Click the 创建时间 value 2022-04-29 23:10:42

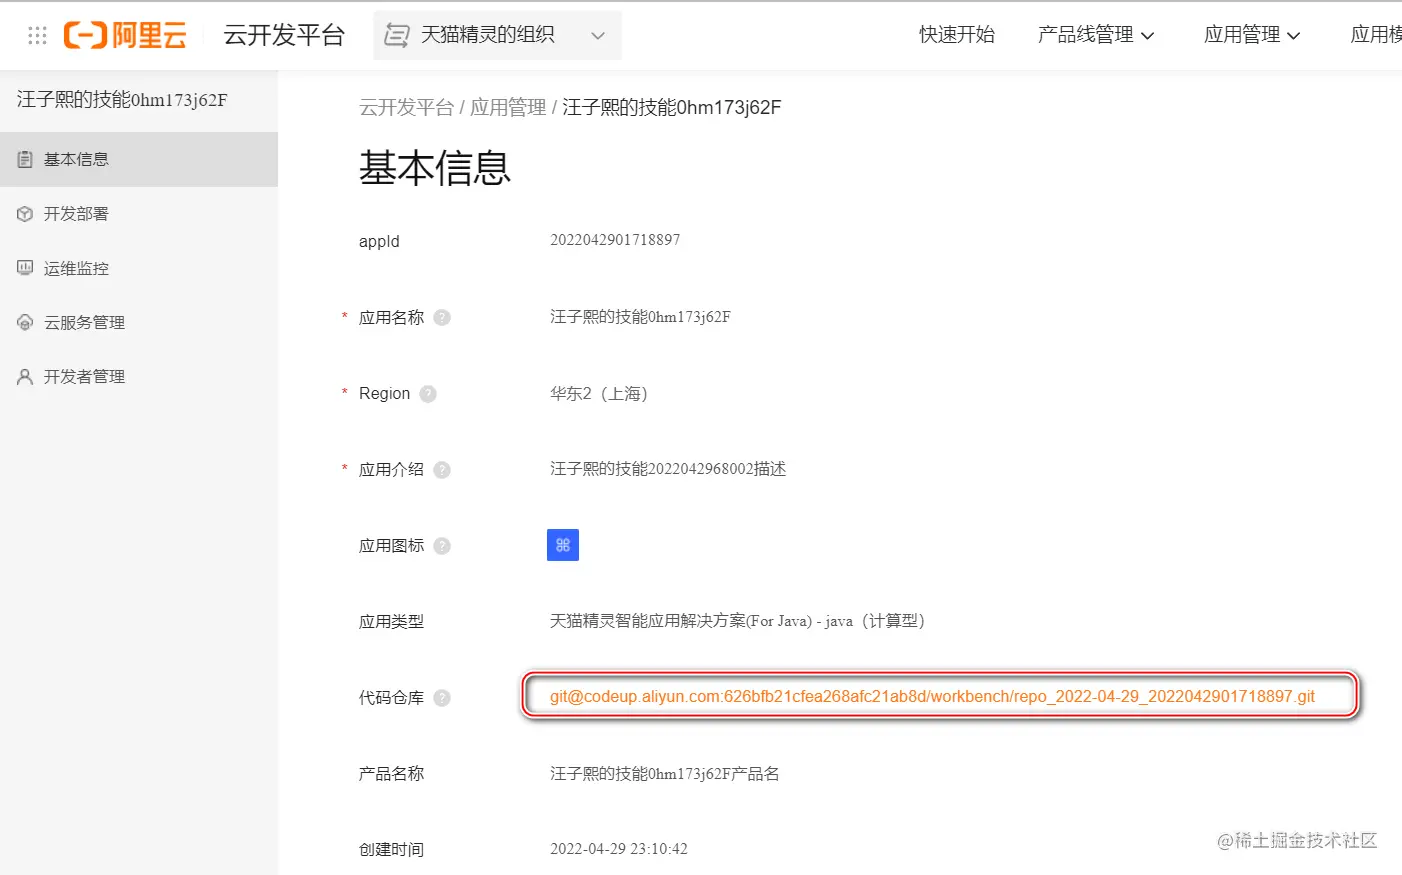point(619,849)
